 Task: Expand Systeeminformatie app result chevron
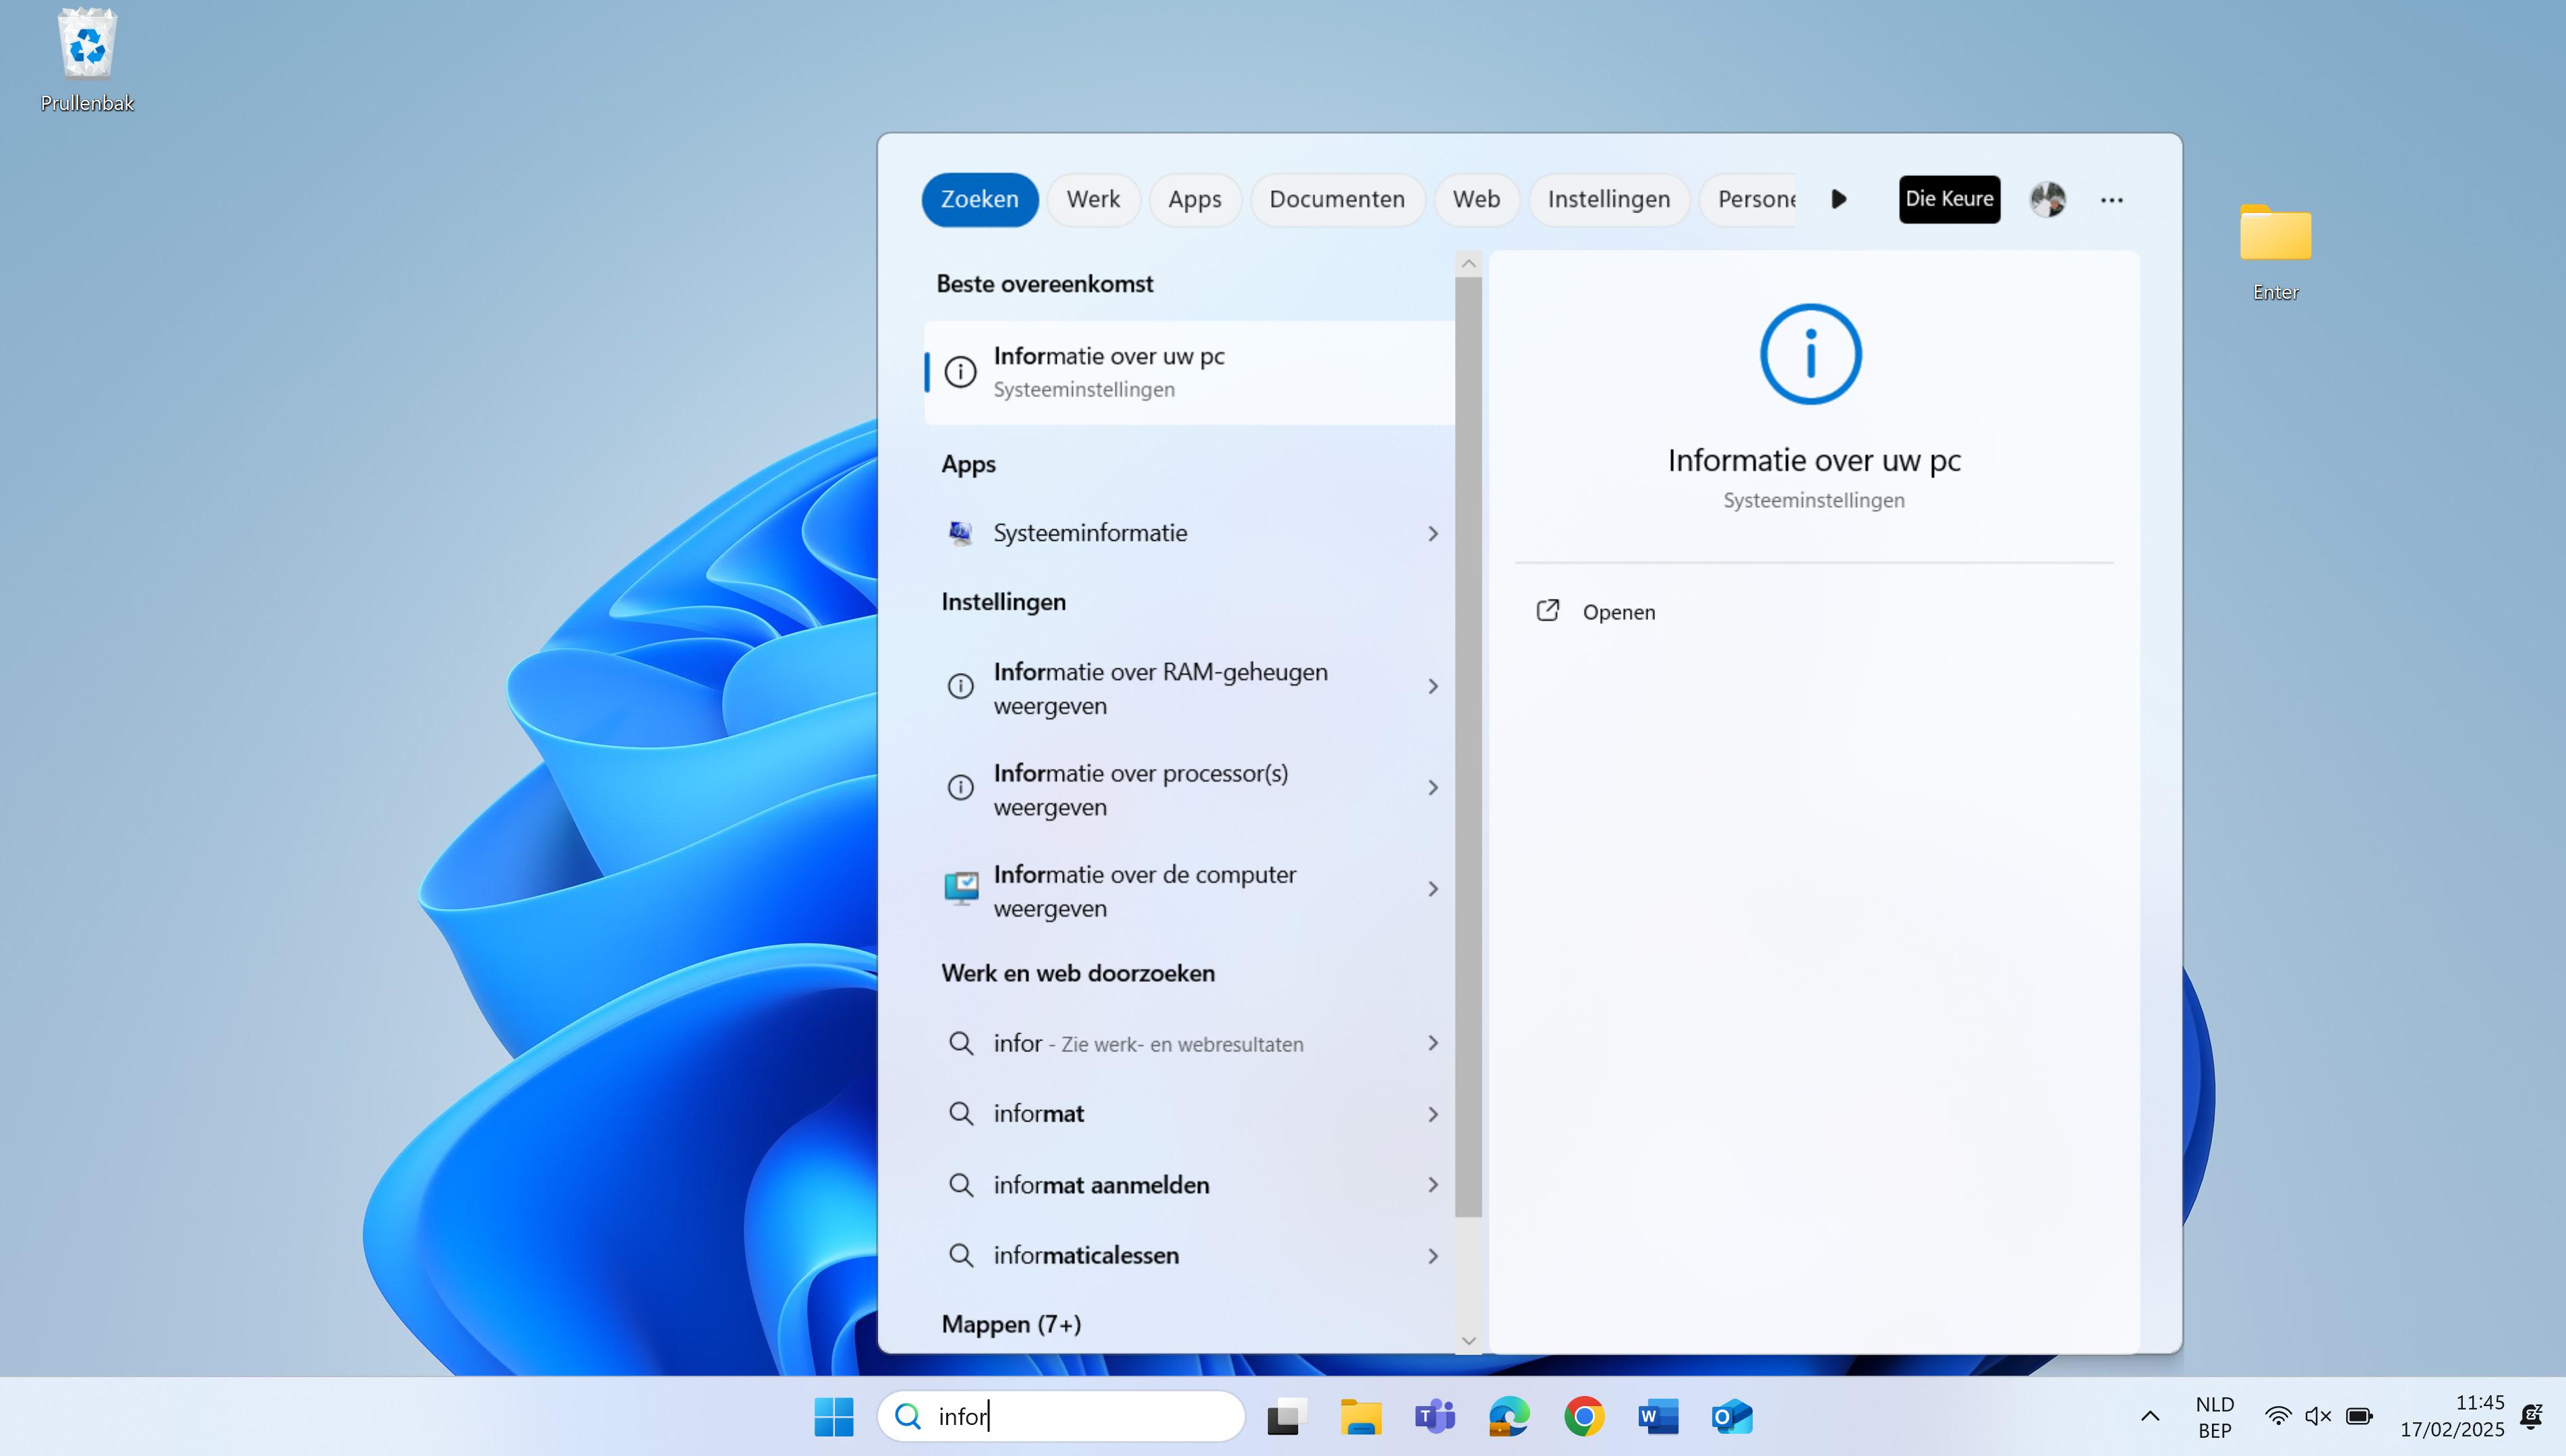pos(1433,534)
